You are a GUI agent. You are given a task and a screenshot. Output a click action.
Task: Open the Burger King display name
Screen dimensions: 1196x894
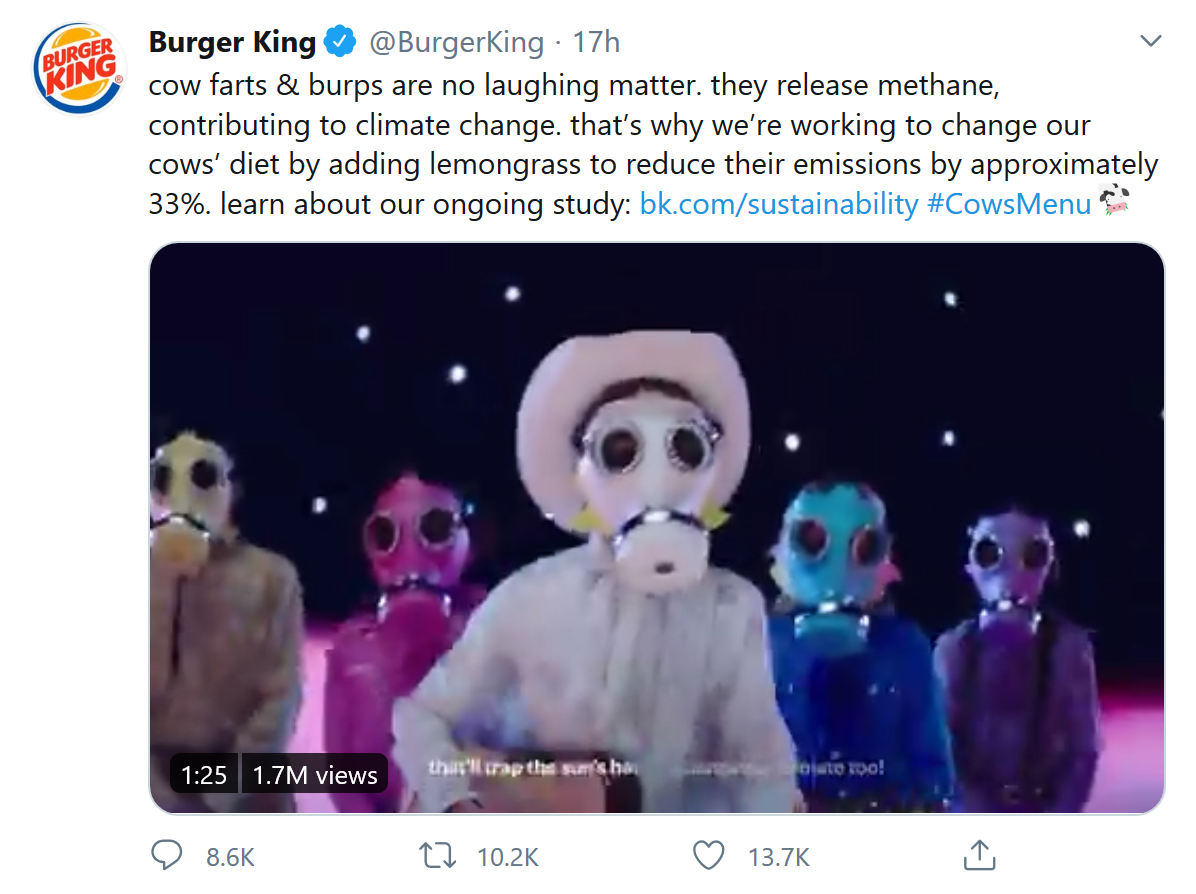[x=232, y=42]
